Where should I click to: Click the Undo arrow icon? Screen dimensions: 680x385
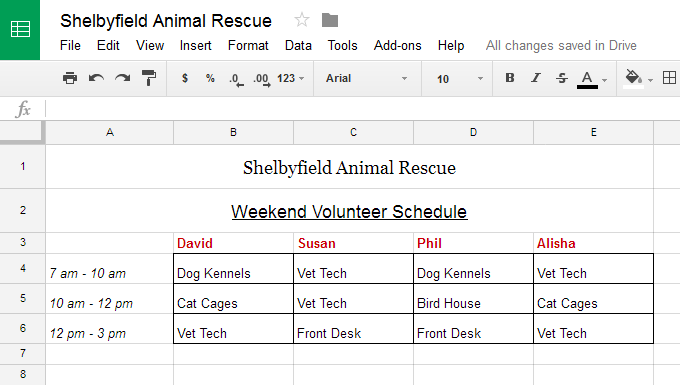click(x=96, y=78)
